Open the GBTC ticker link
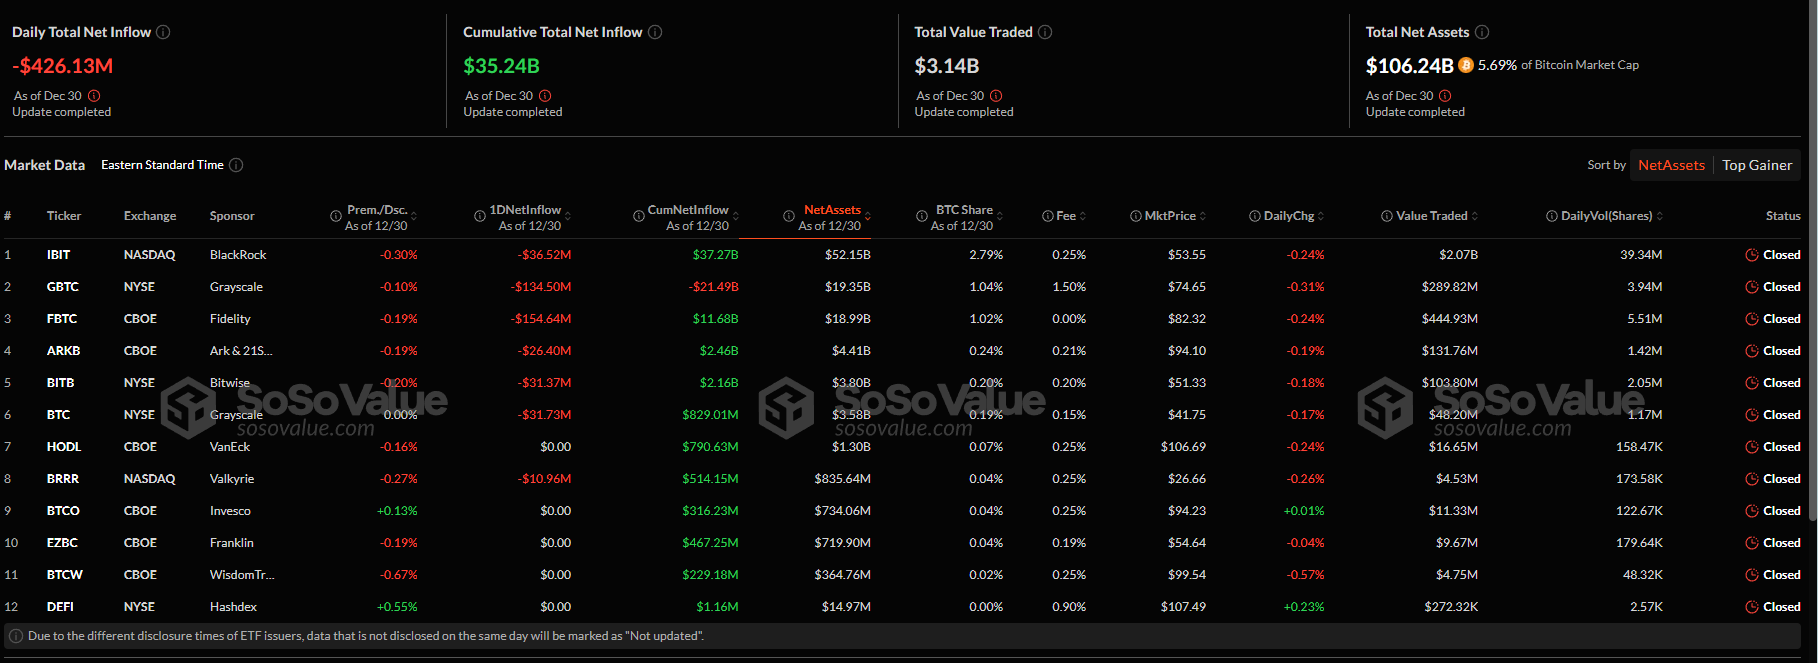1818x663 pixels. tap(62, 287)
